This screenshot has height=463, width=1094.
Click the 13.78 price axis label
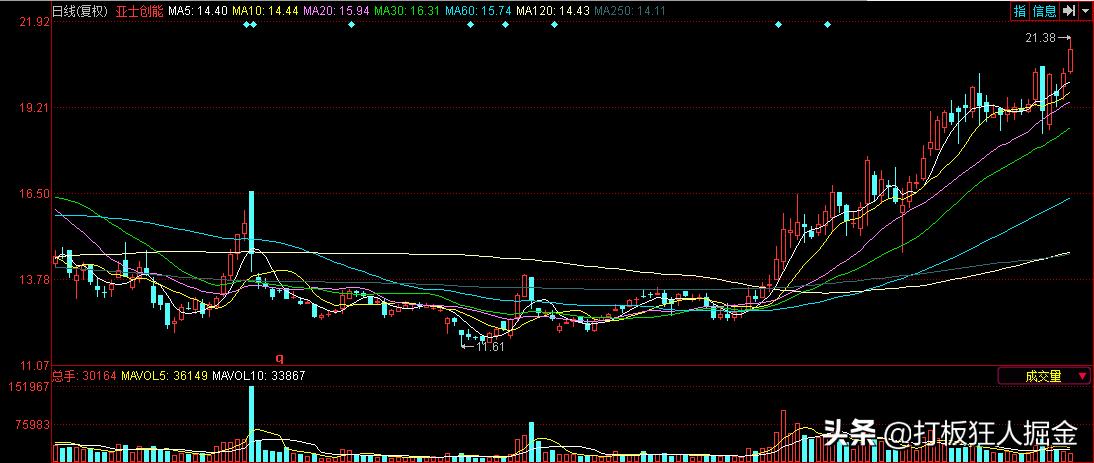(x=36, y=280)
